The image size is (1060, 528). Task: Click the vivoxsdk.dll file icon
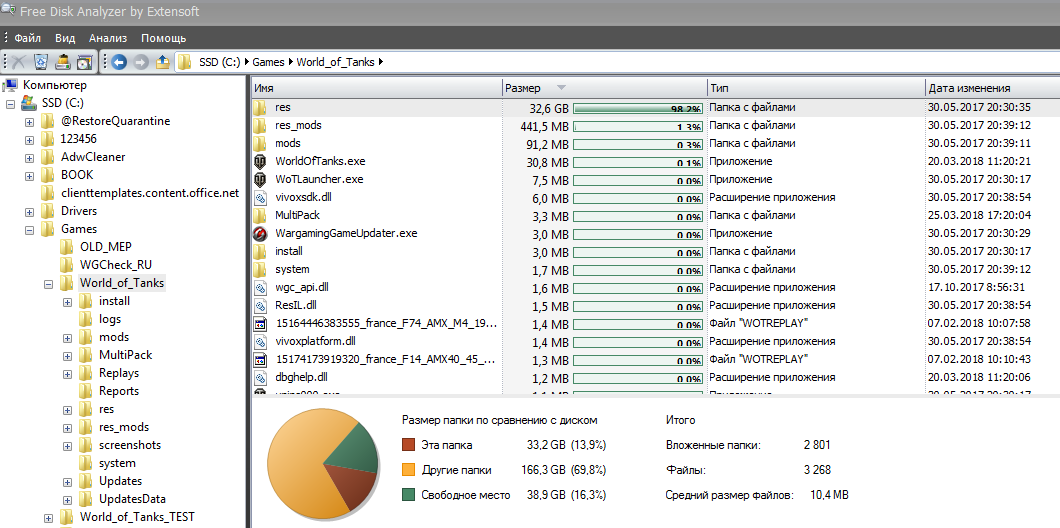point(260,197)
